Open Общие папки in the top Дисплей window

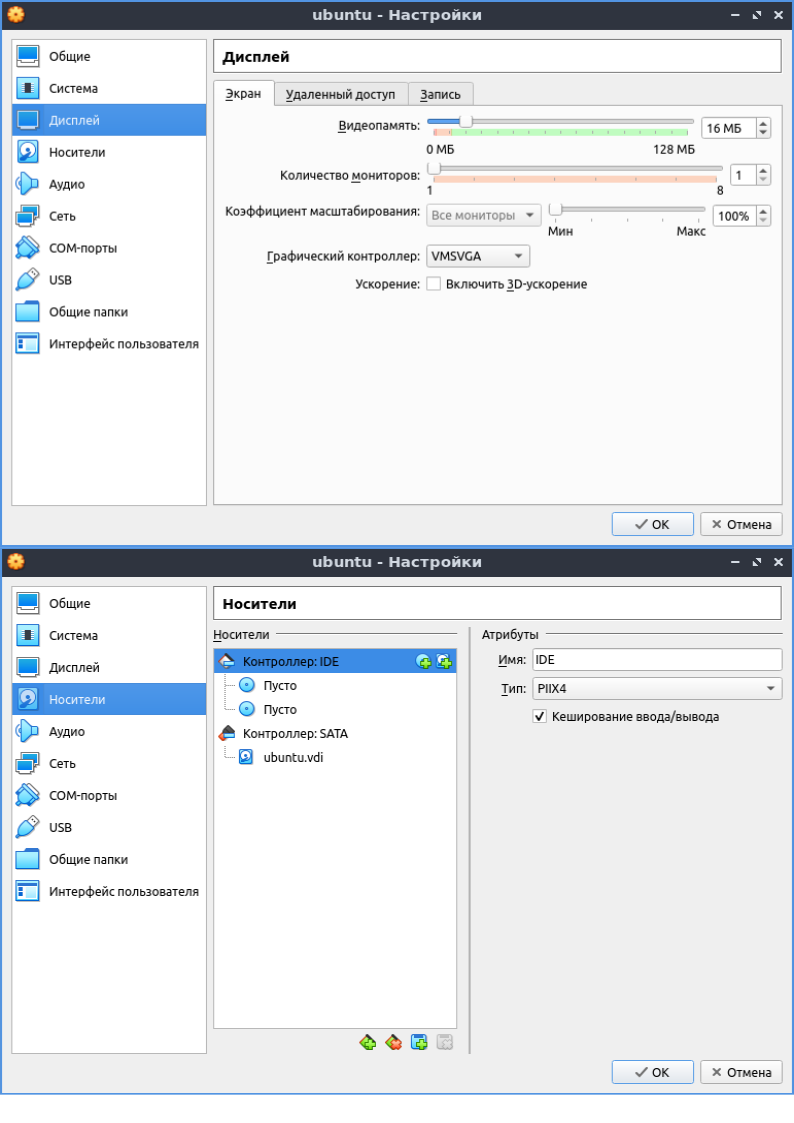coord(109,312)
